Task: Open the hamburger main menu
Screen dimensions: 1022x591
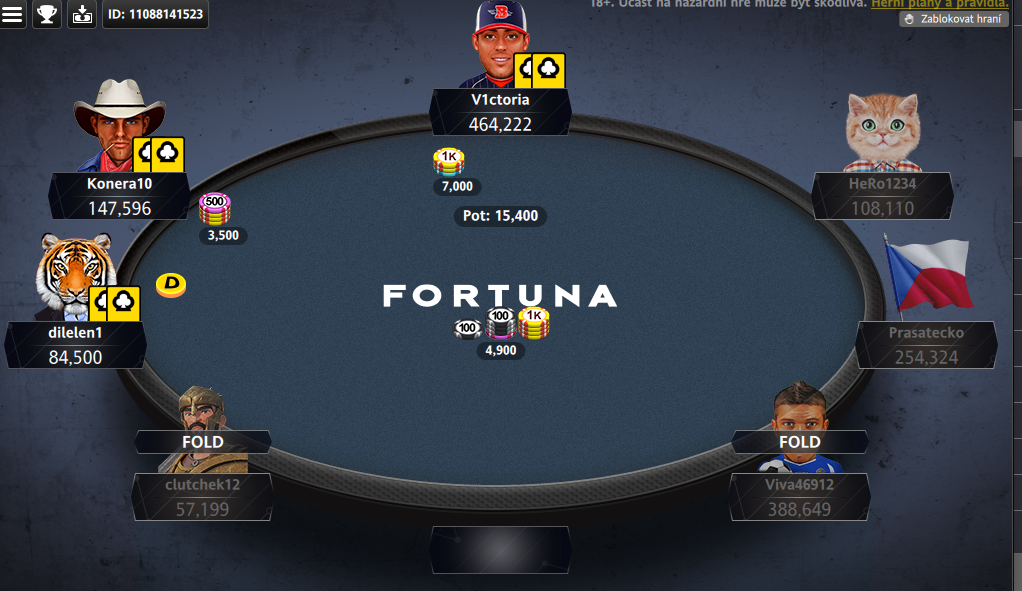Action: click(12, 14)
